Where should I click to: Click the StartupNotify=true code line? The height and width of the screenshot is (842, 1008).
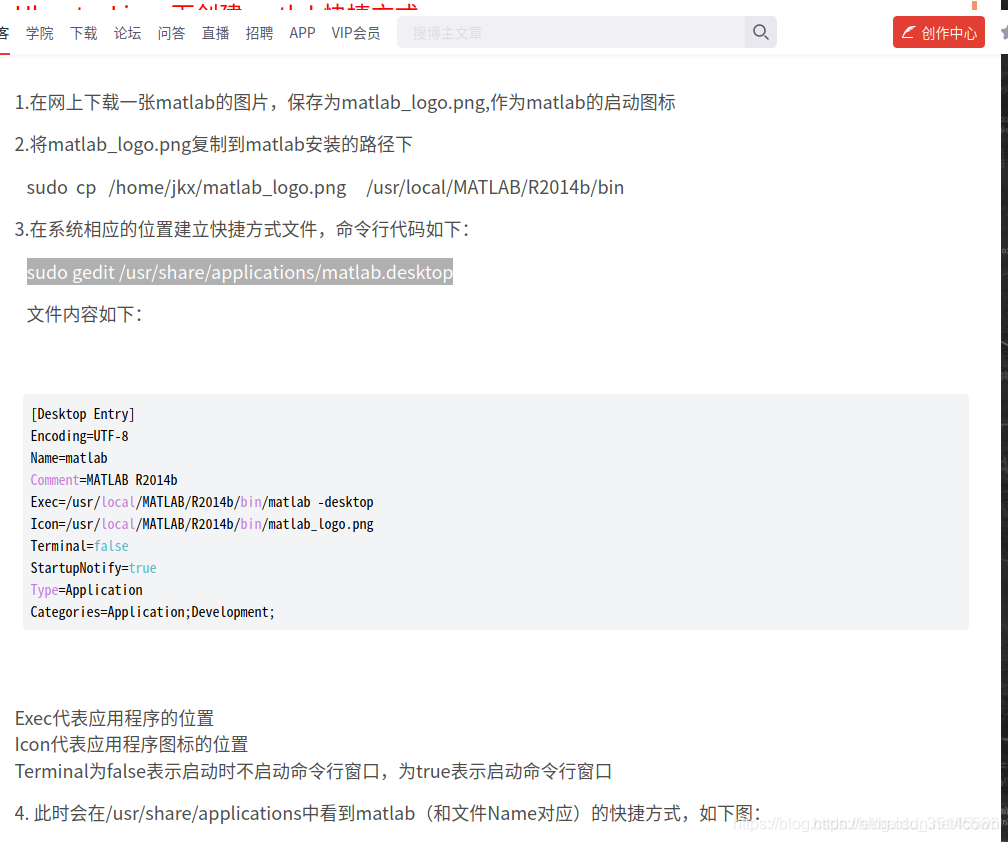93,568
